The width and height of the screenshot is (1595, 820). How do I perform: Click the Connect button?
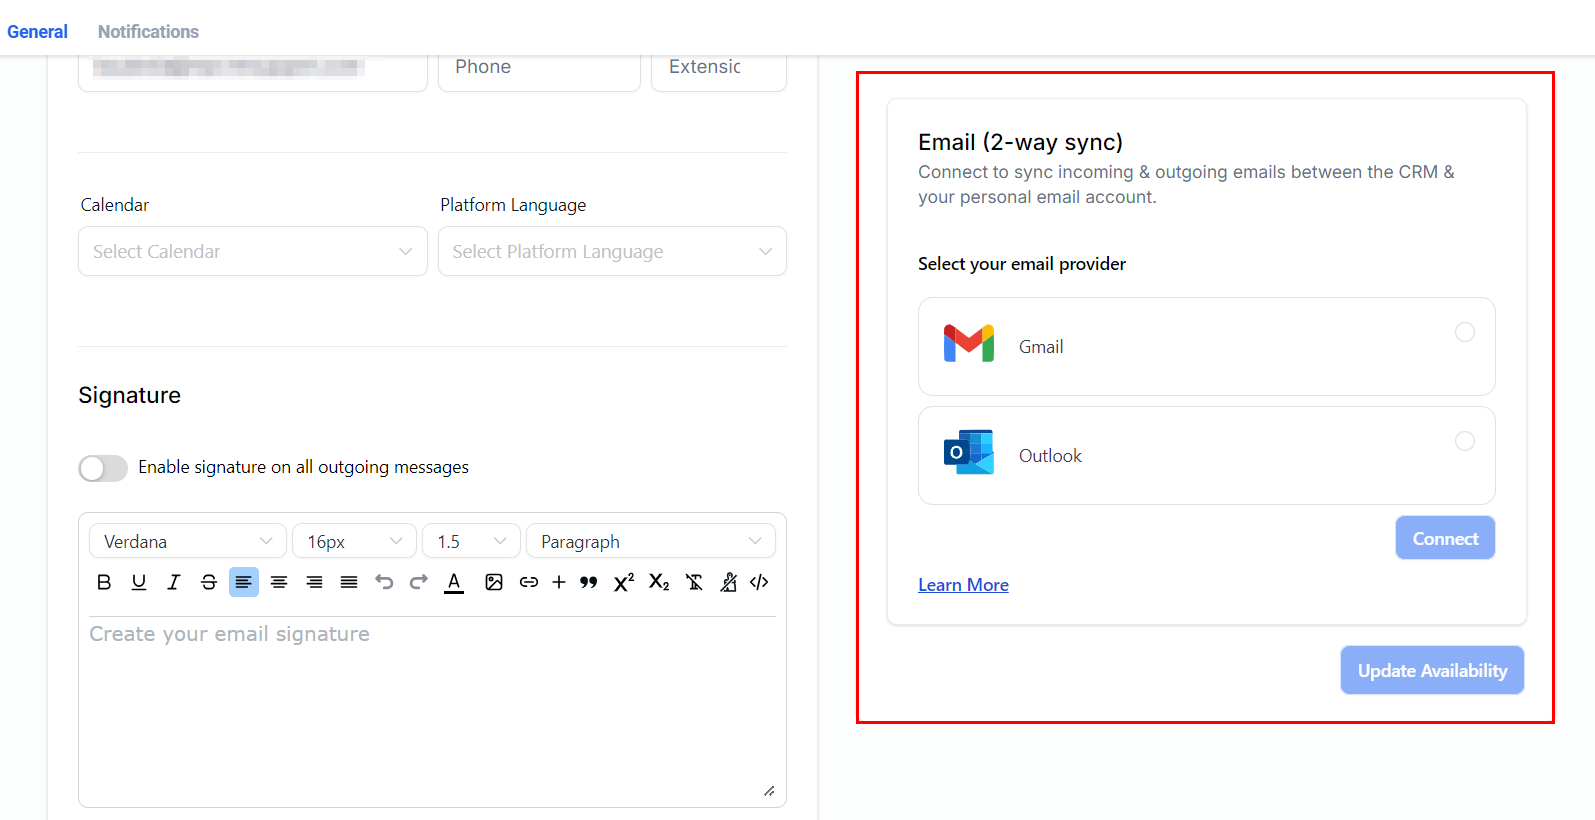[x=1445, y=538]
